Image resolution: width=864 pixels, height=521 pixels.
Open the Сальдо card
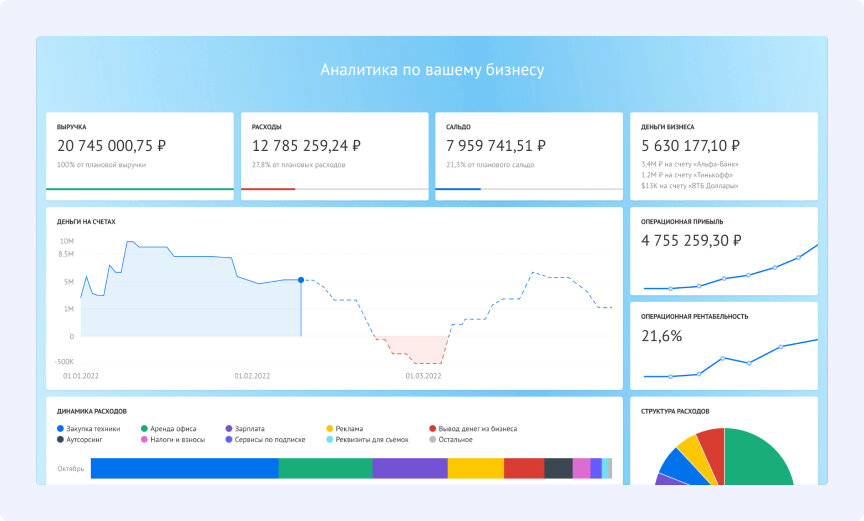click(529, 156)
